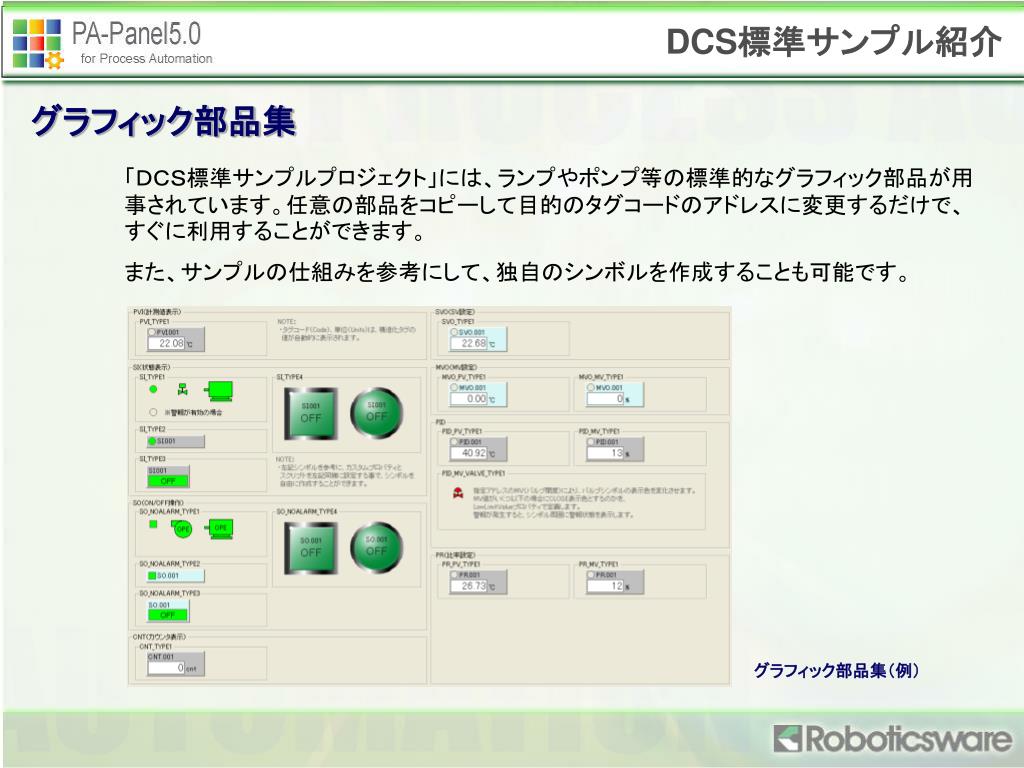Click the square SI001 OFF button in SI_TYPE4
1024x768 pixels.
[x=311, y=413]
